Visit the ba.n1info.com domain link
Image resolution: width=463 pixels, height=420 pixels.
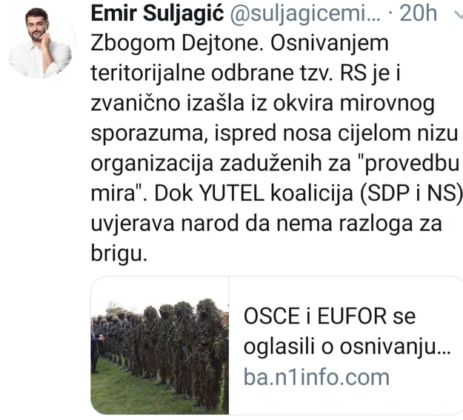tap(316, 377)
